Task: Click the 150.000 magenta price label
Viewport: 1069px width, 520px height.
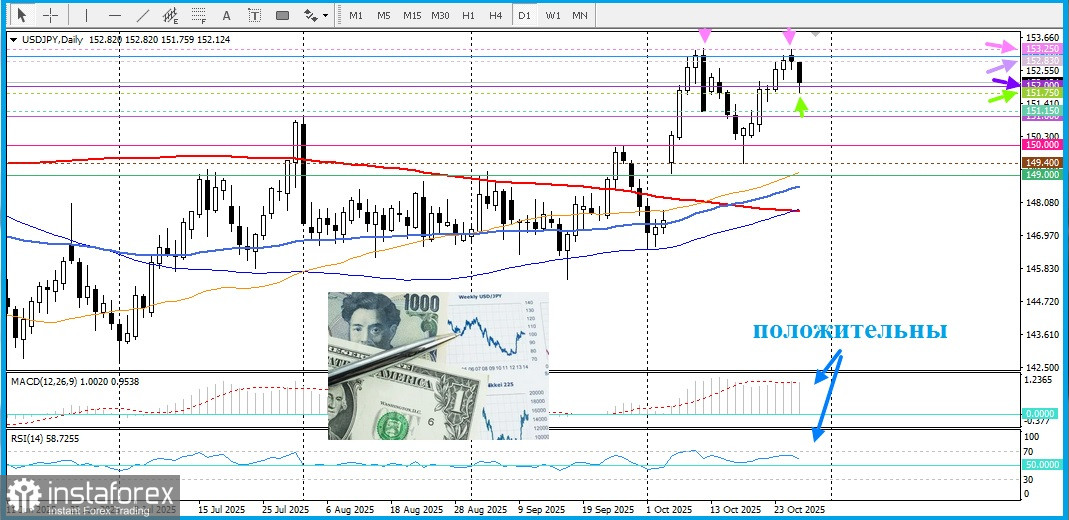Action: 1041,144
